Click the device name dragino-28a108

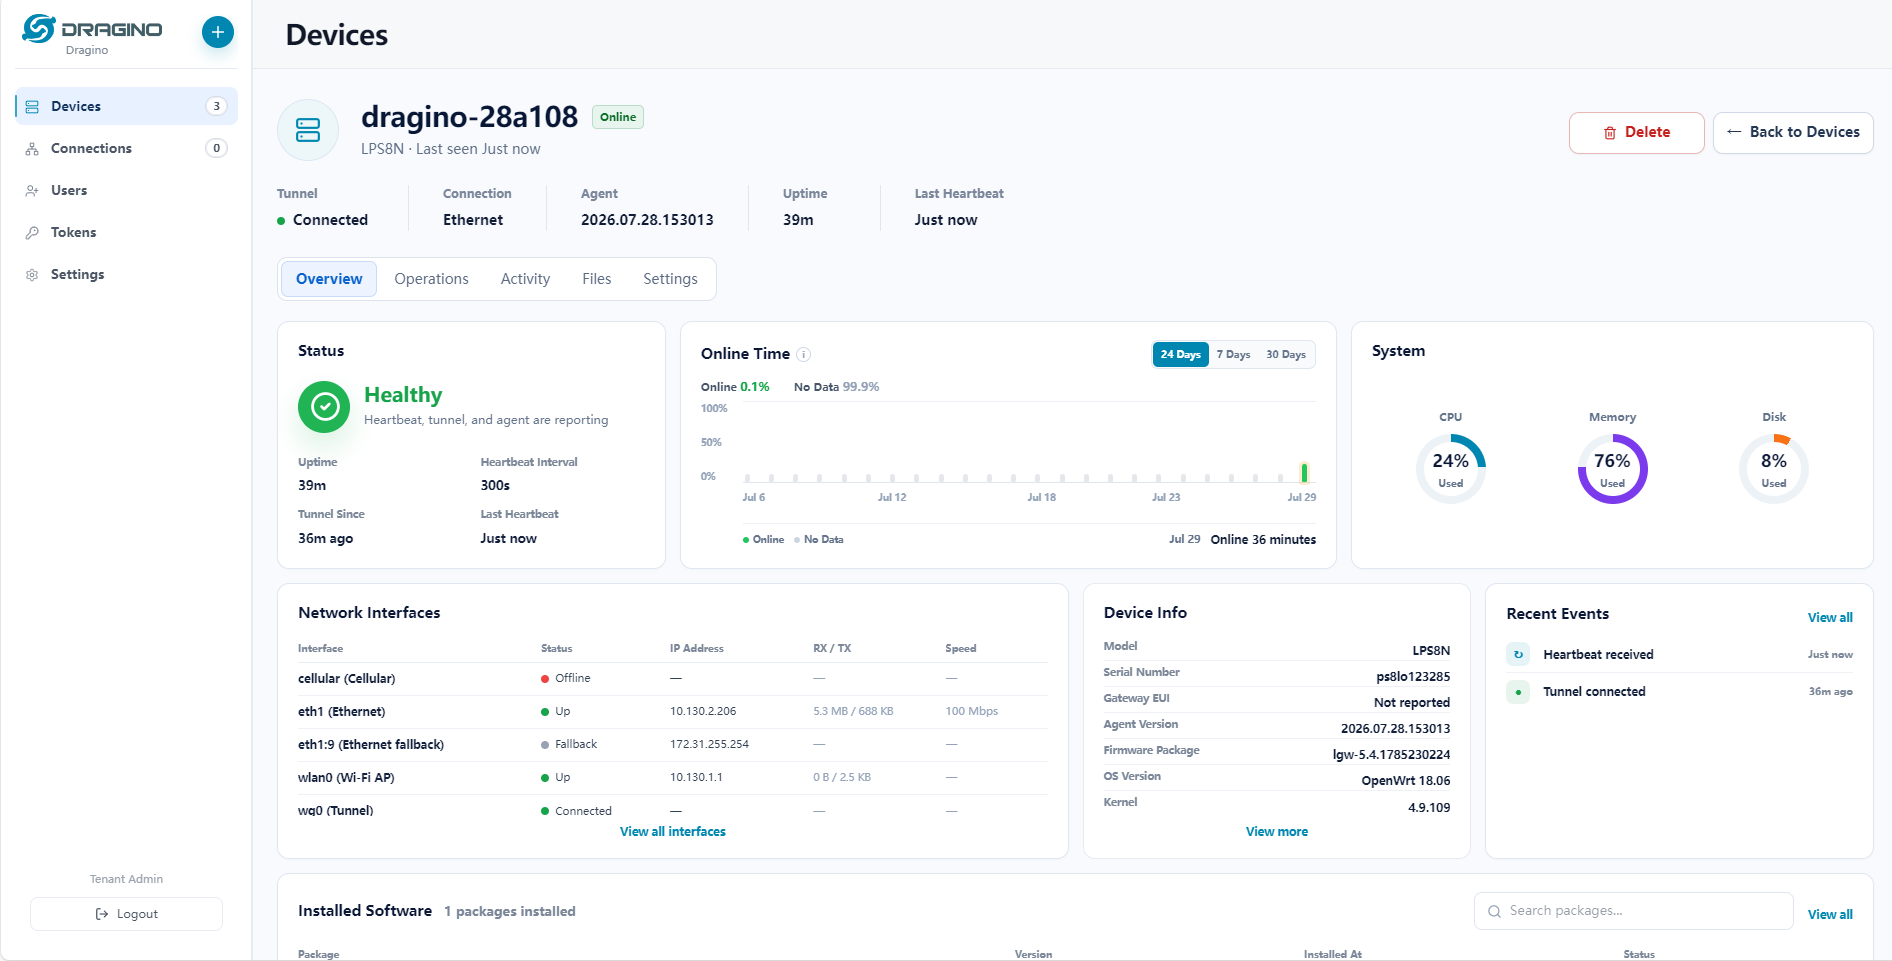pos(469,117)
